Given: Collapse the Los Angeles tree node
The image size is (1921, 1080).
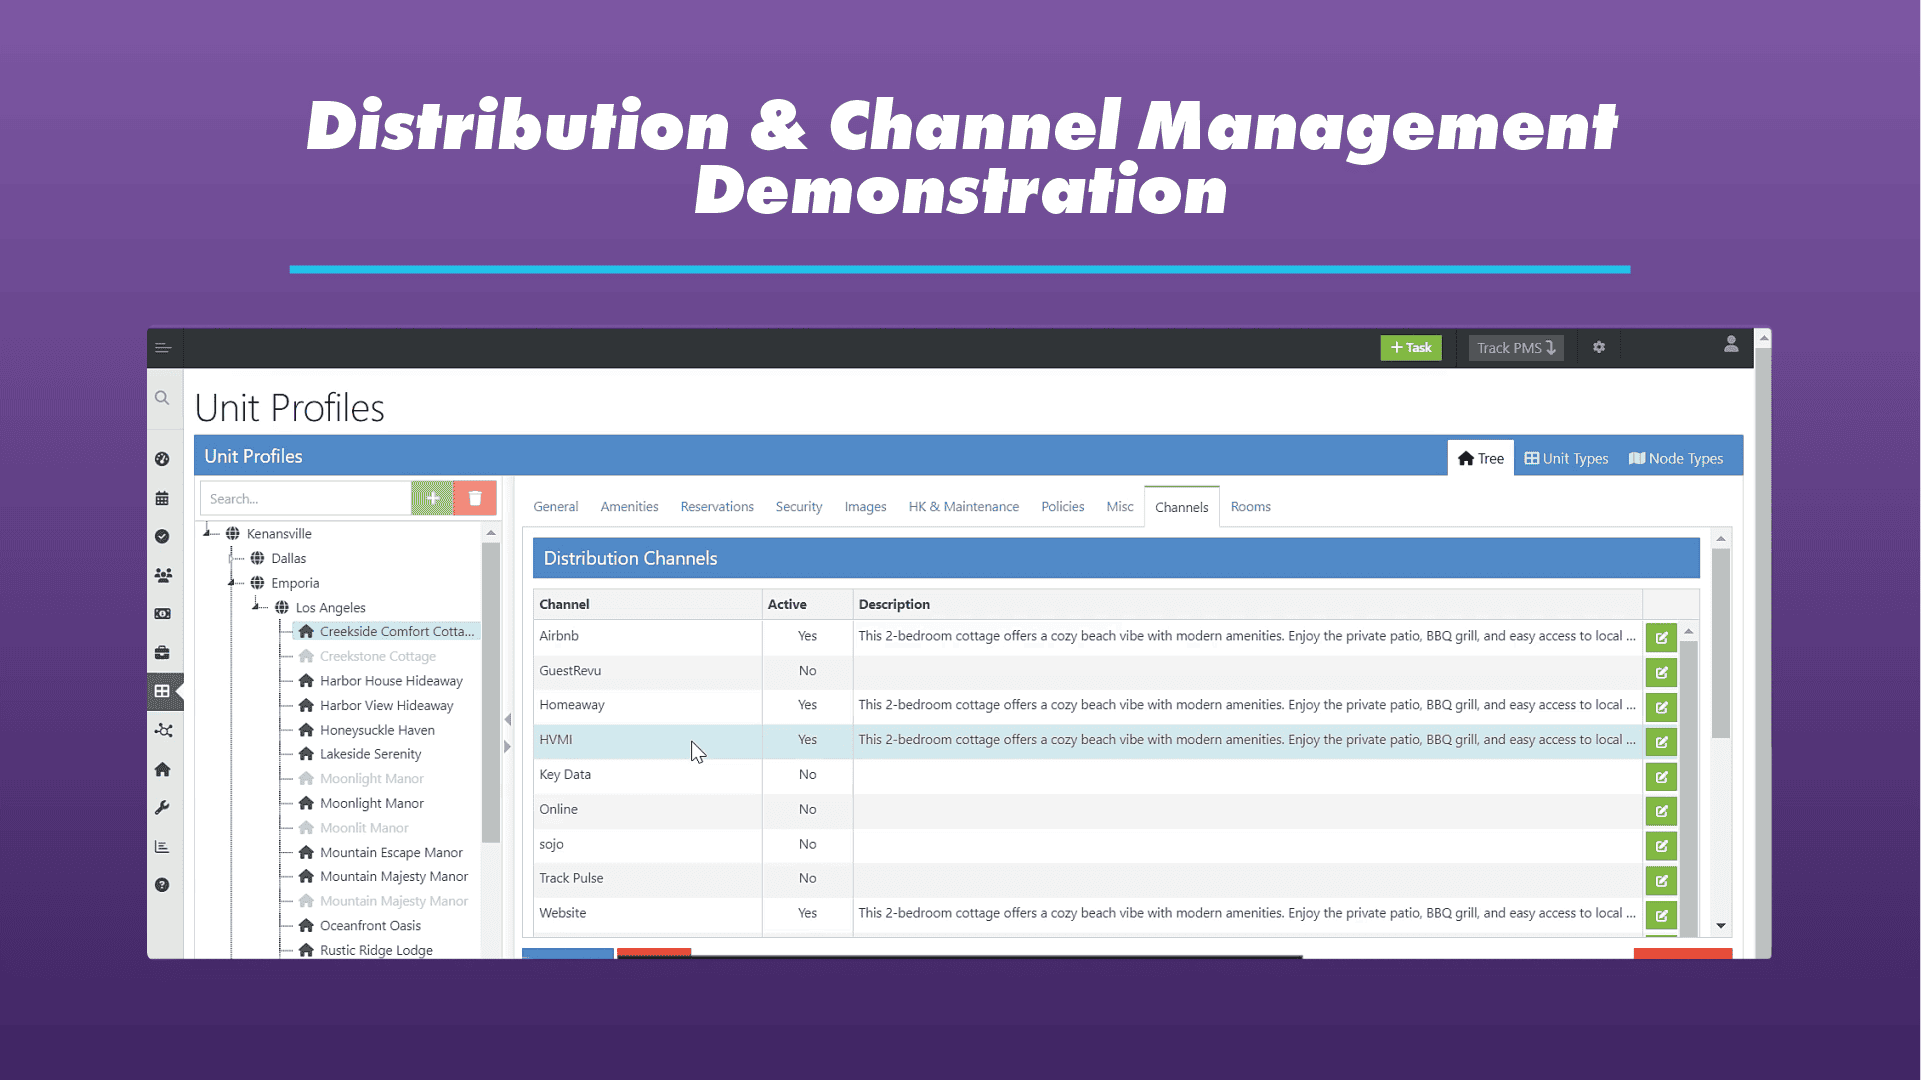Looking at the screenshot, I should point(256,606).
